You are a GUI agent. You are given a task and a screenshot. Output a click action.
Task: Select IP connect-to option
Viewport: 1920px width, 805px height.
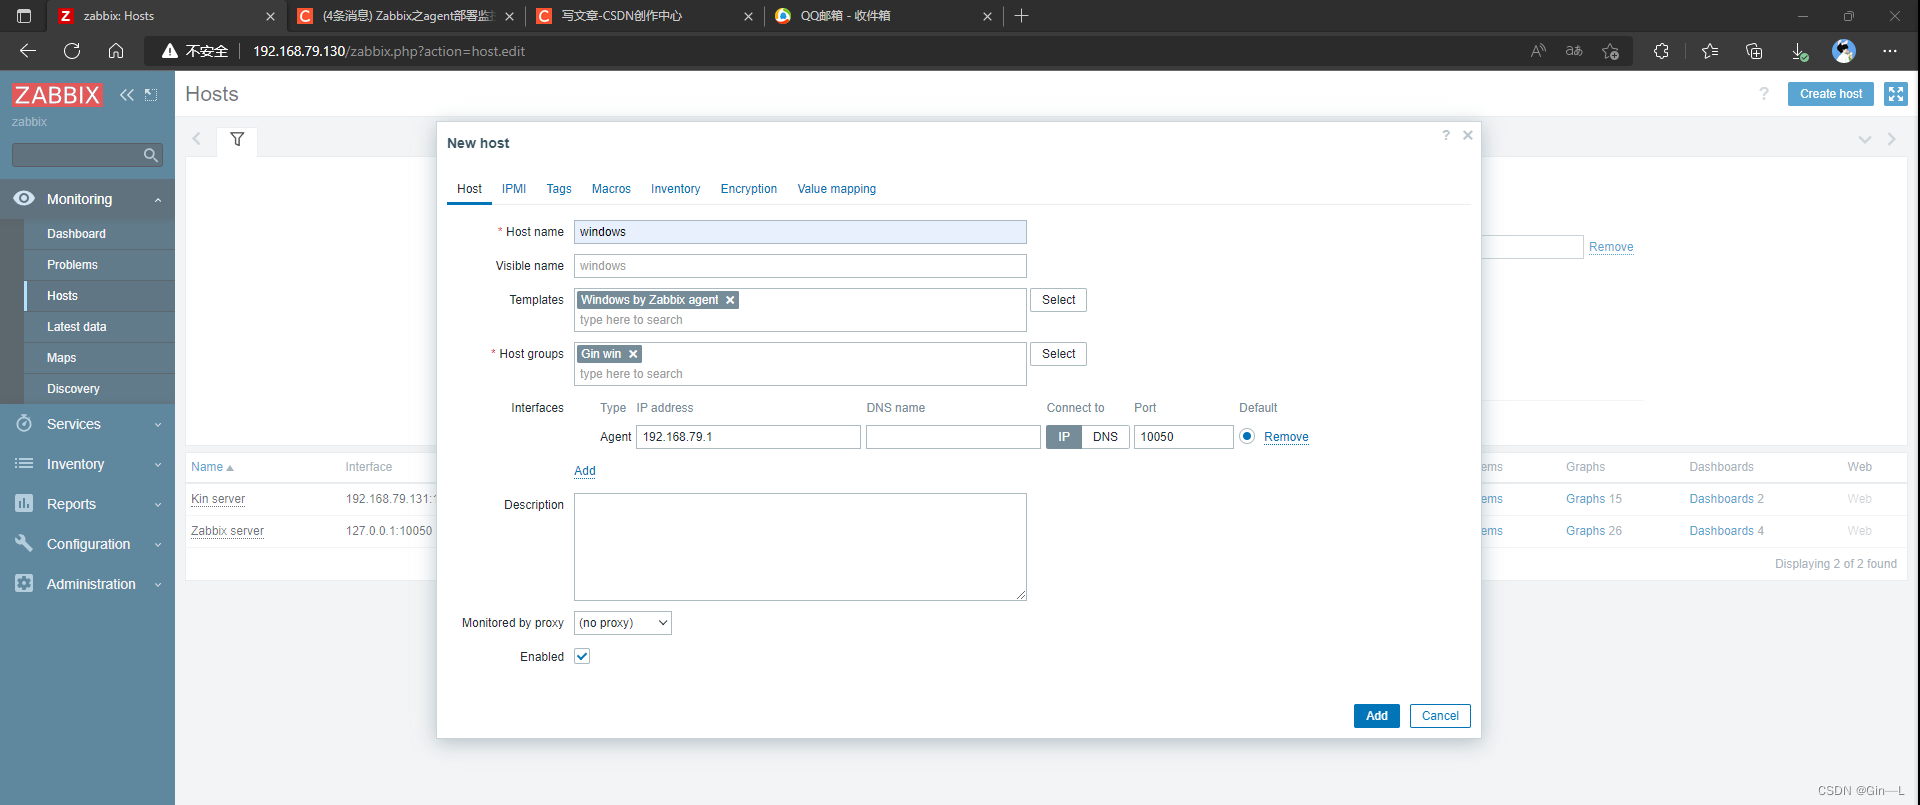(x=1064, y=437)
